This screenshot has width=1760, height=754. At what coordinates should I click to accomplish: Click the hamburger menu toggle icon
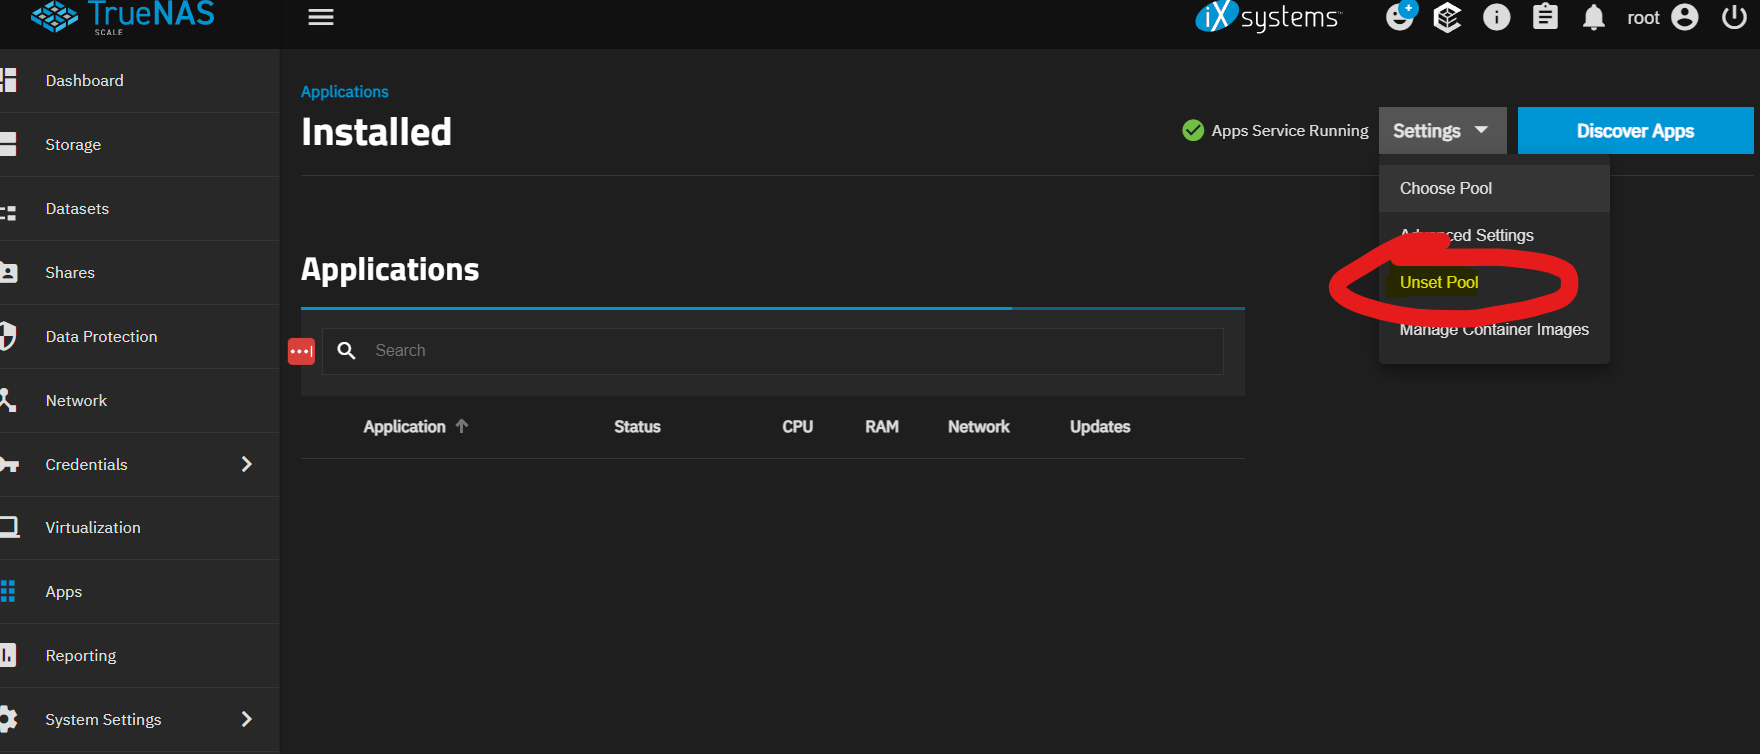pos(320,18)
